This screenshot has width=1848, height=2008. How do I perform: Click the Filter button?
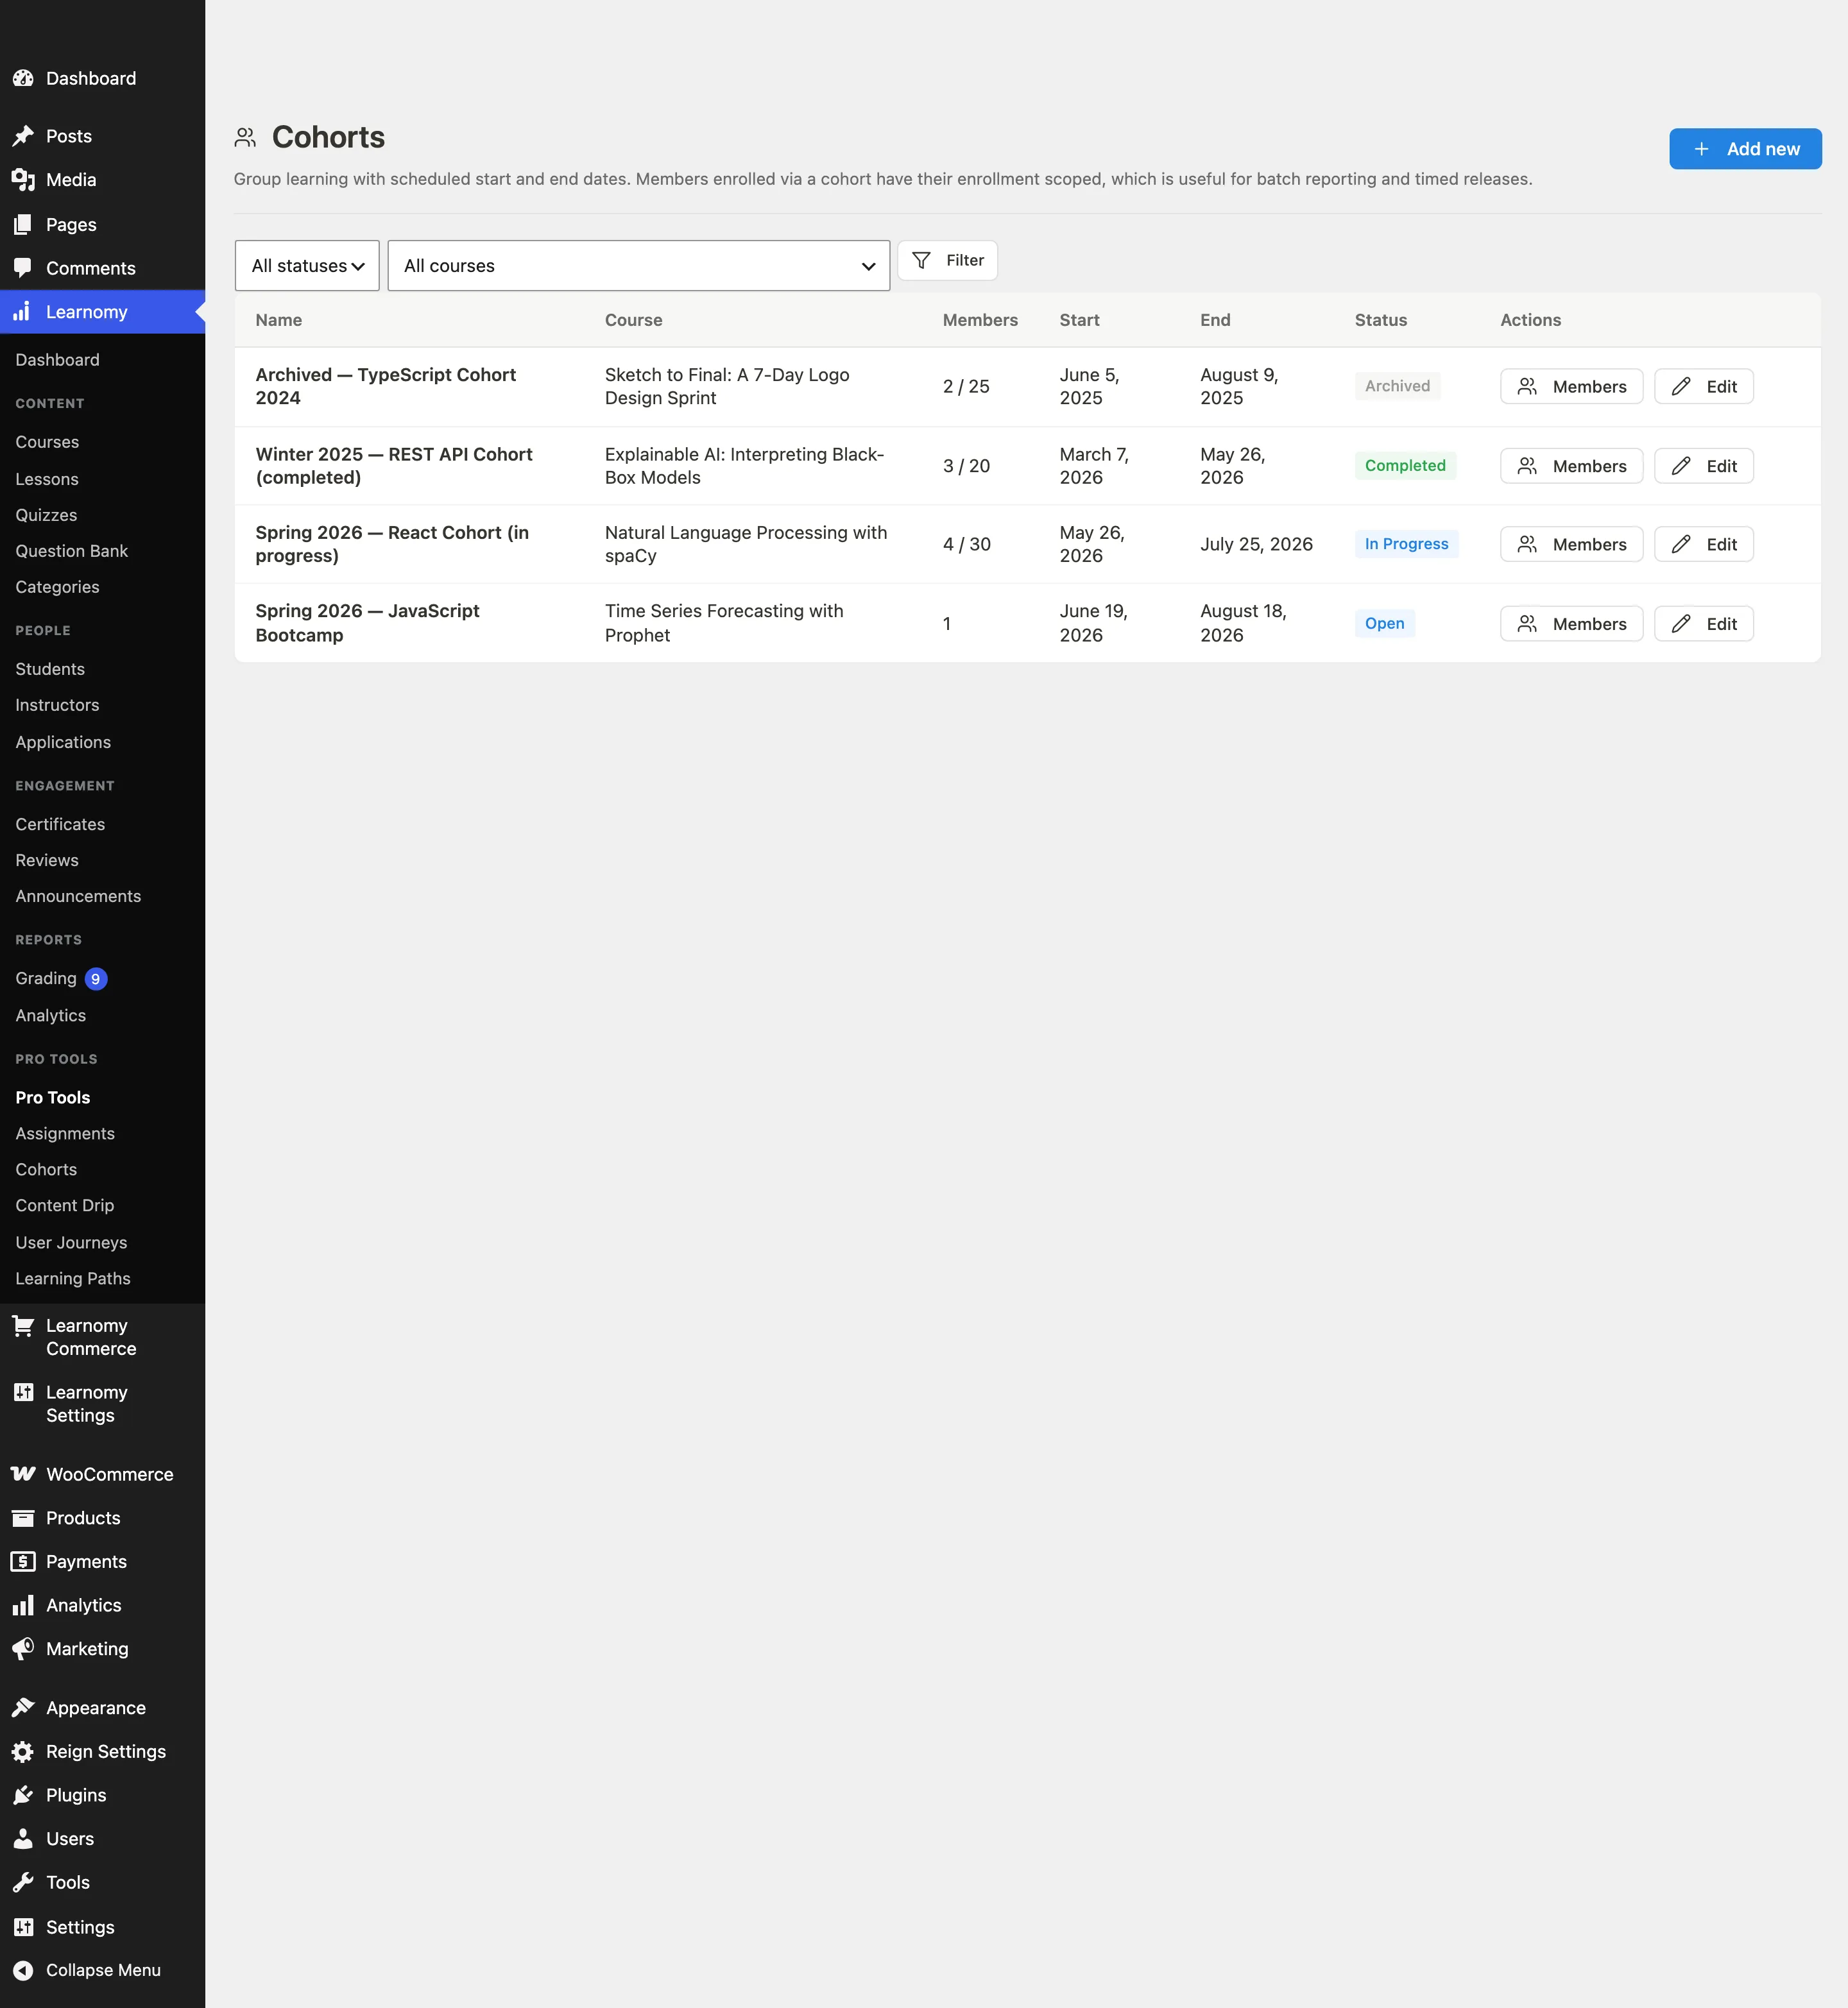coord(947,260)
